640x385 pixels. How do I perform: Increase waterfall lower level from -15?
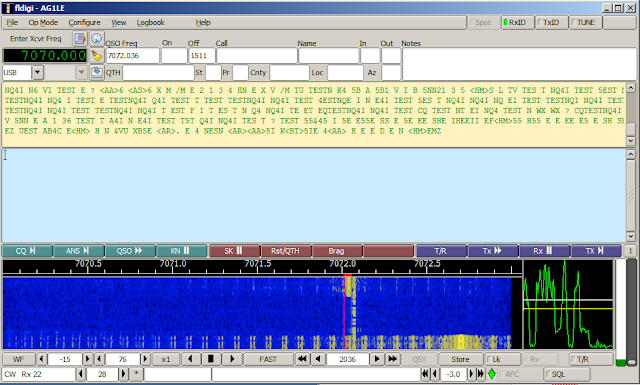coord(87,359)
